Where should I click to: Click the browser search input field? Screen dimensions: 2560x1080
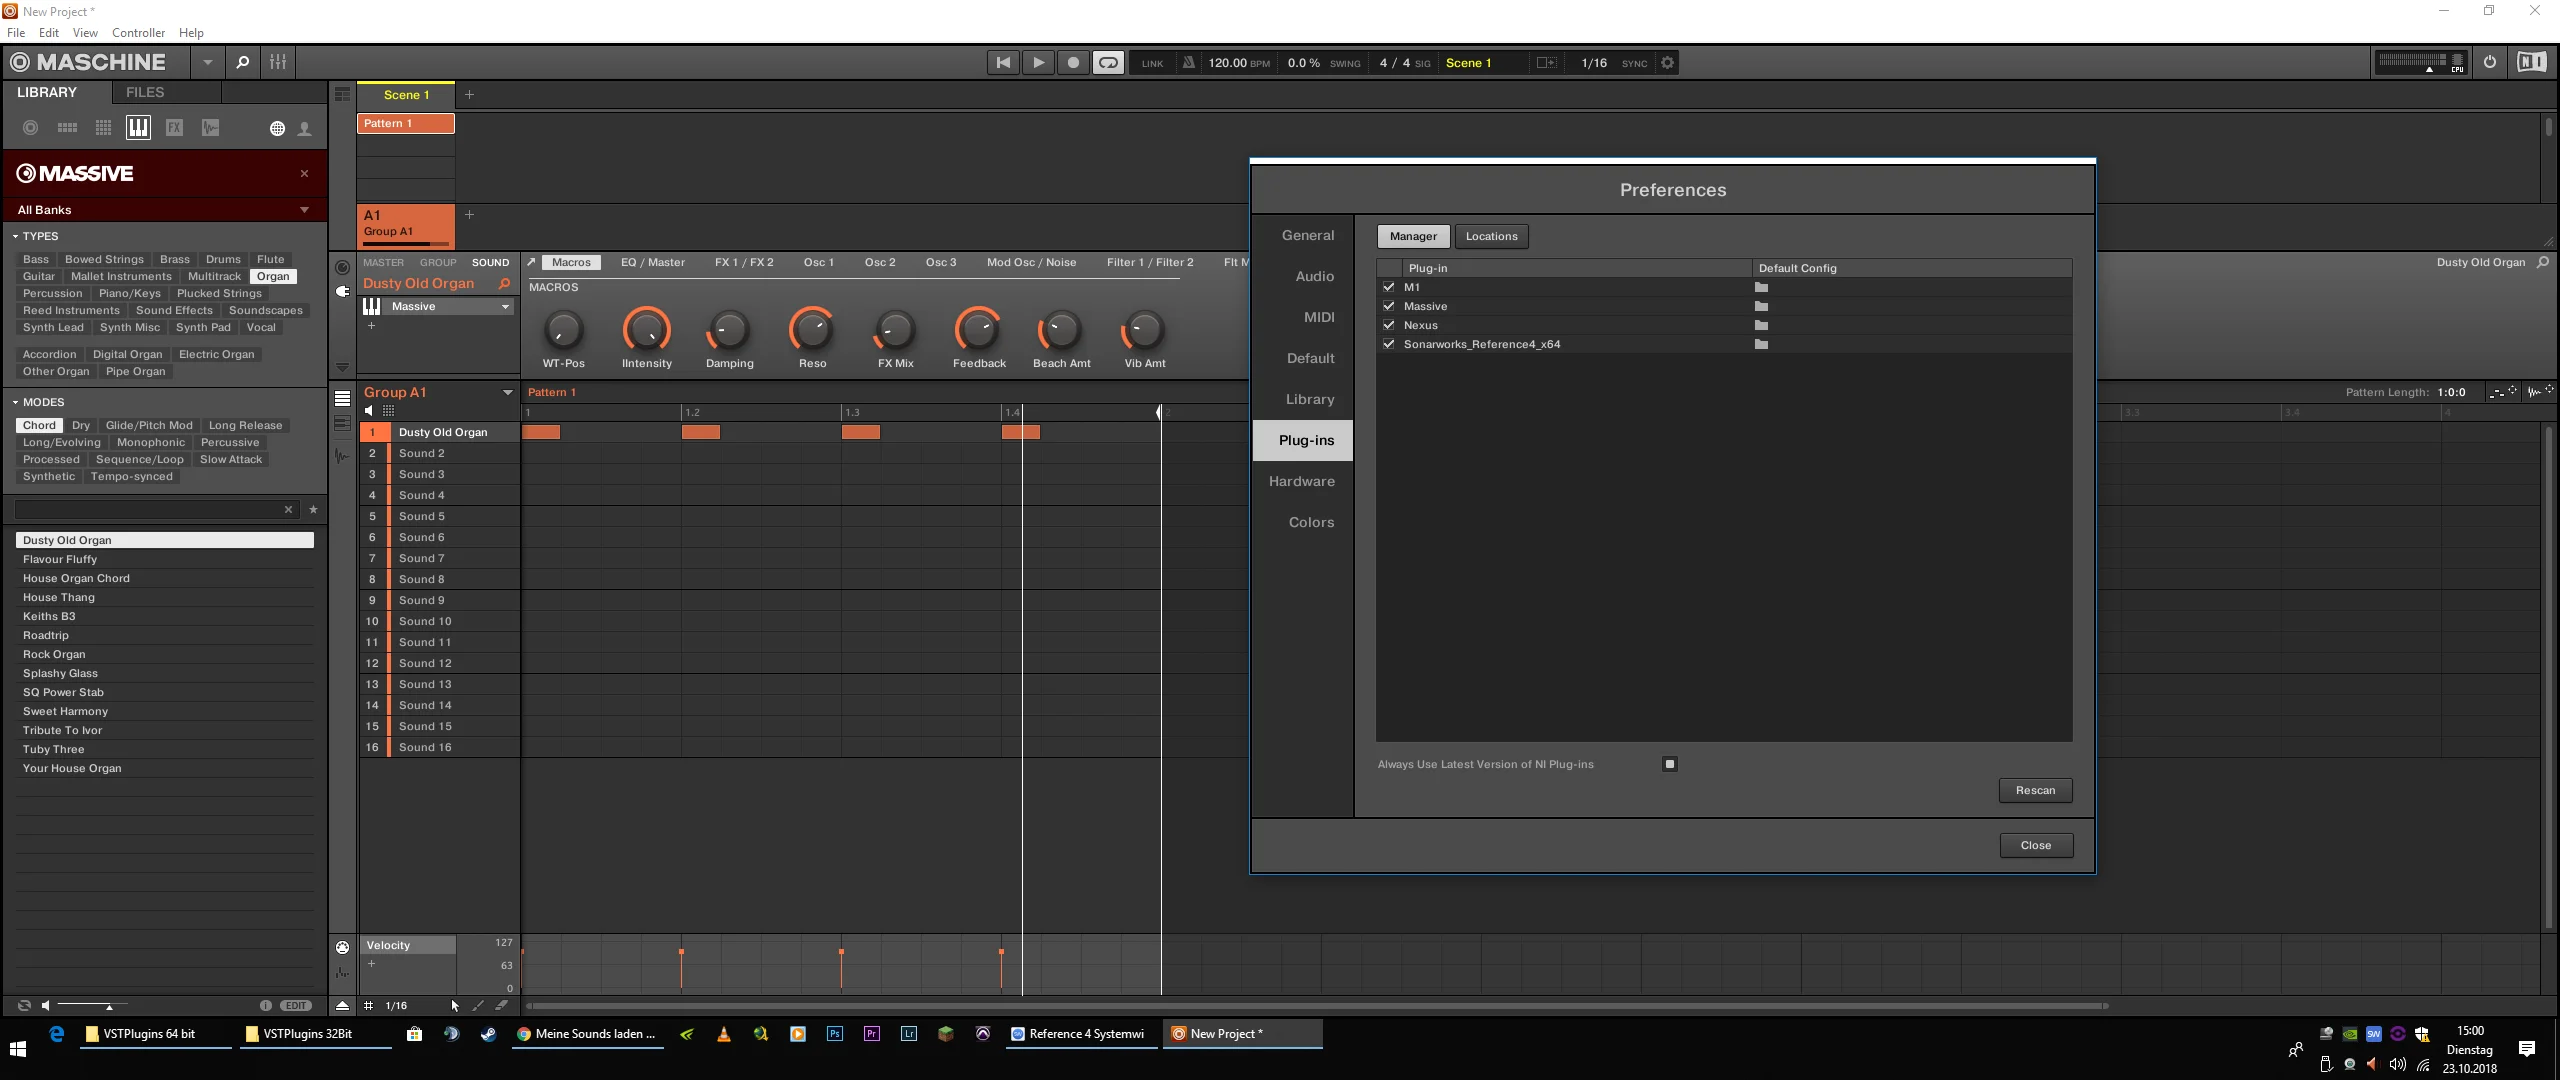pos(150,510)
